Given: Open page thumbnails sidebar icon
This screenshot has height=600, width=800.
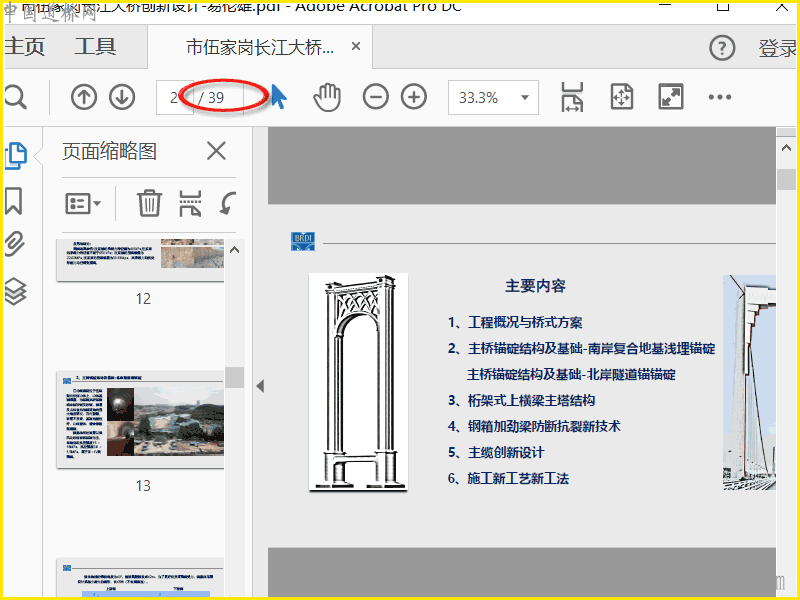Looking at the screenshot, I should pos(16,156).
